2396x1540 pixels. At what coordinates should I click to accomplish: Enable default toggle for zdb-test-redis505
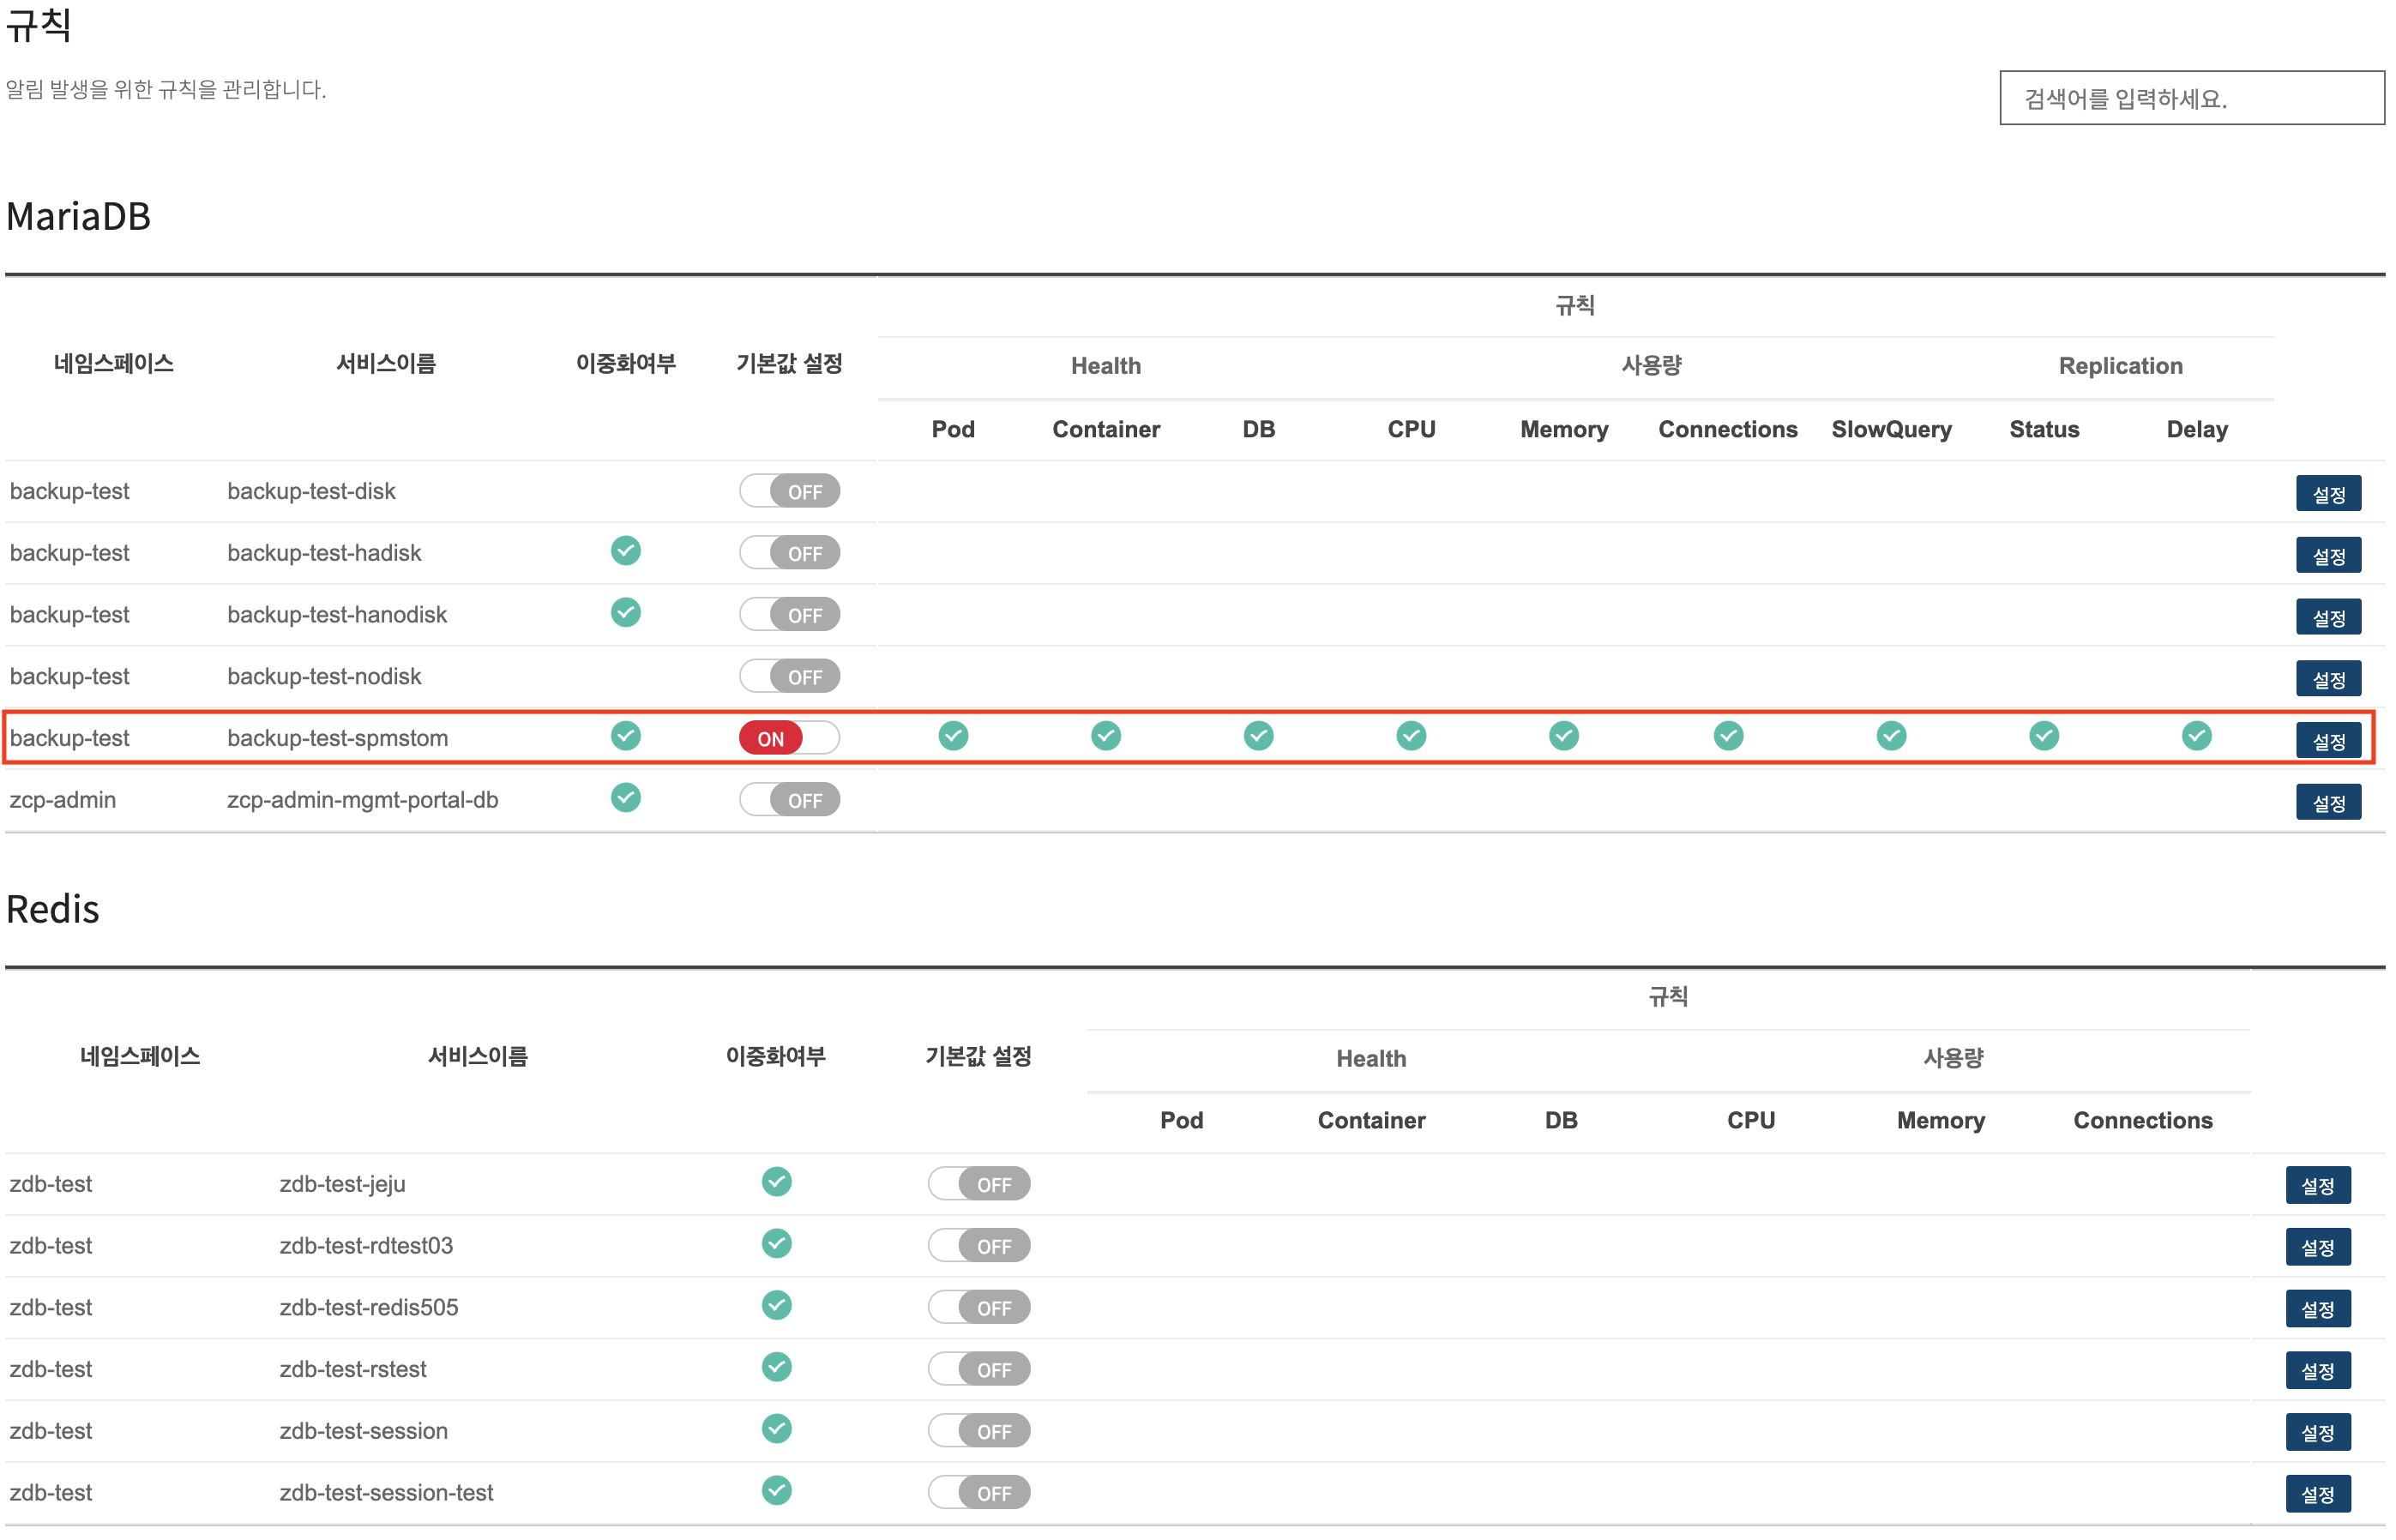click(x=978, y=1307)
